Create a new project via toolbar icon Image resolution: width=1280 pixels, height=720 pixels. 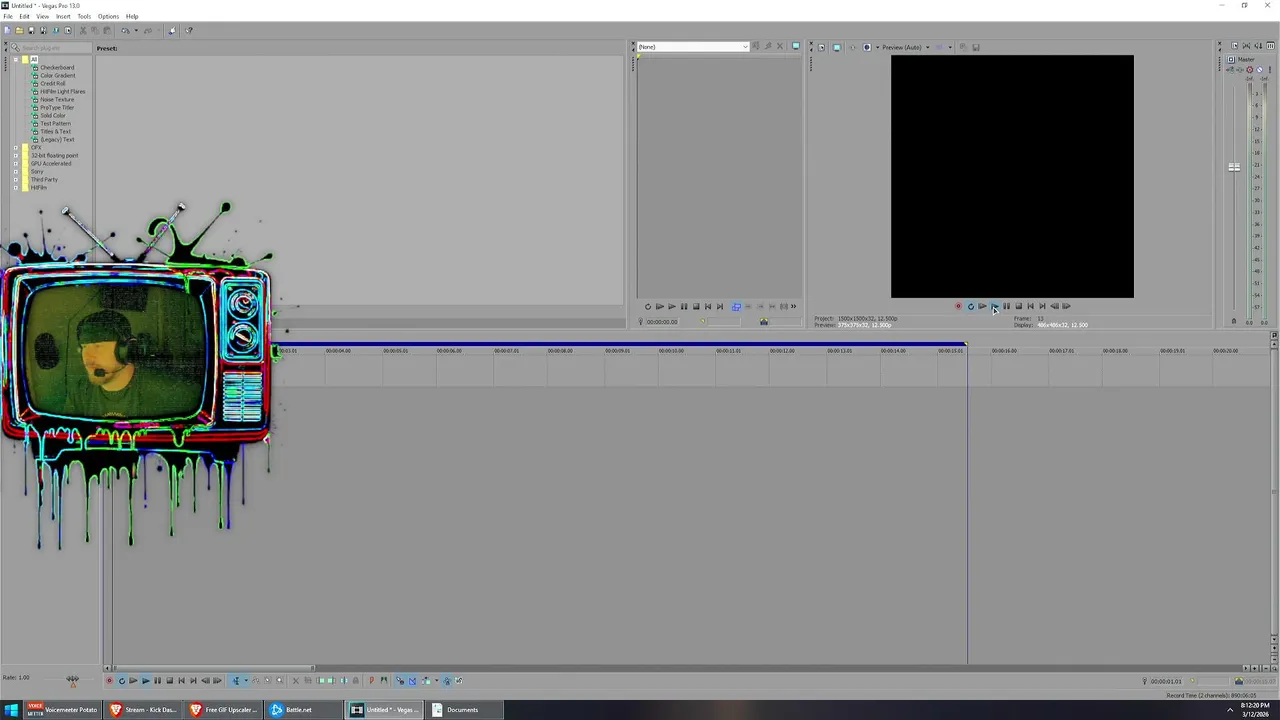7,30
